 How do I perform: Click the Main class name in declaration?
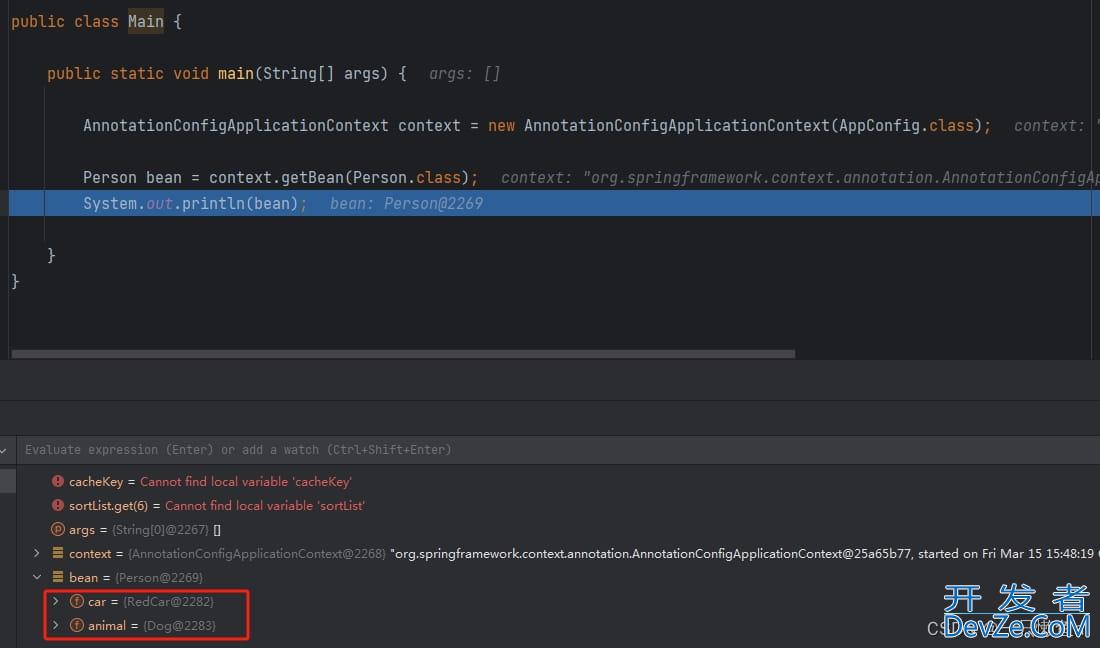coord(145,22)
